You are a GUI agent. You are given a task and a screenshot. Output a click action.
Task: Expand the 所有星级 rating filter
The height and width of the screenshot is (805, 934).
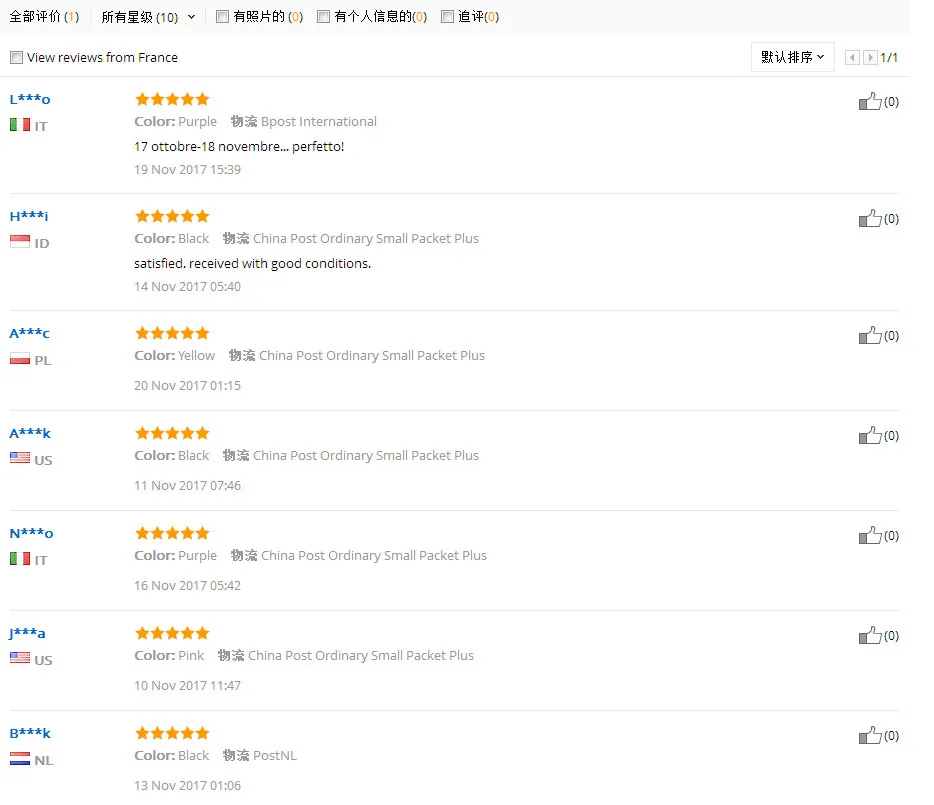click(x=148, y=17)
